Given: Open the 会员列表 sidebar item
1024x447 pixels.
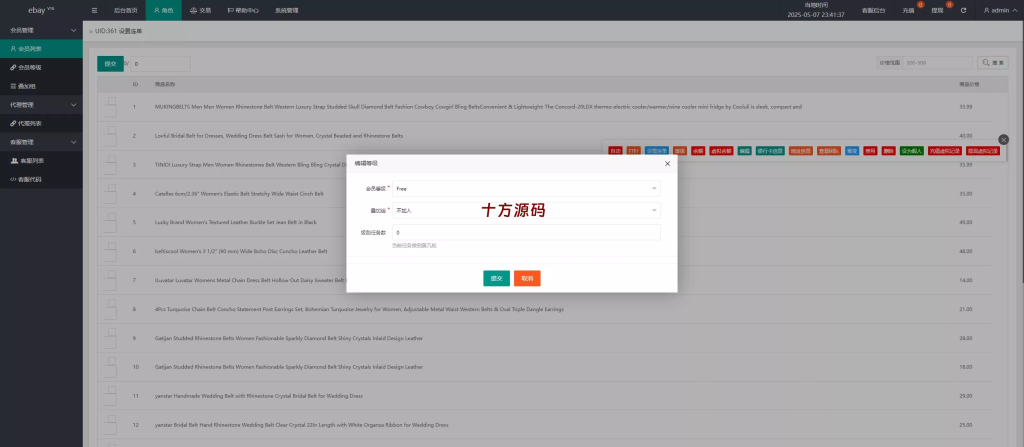Looking at the screenshot, I should tap(41, 48).
